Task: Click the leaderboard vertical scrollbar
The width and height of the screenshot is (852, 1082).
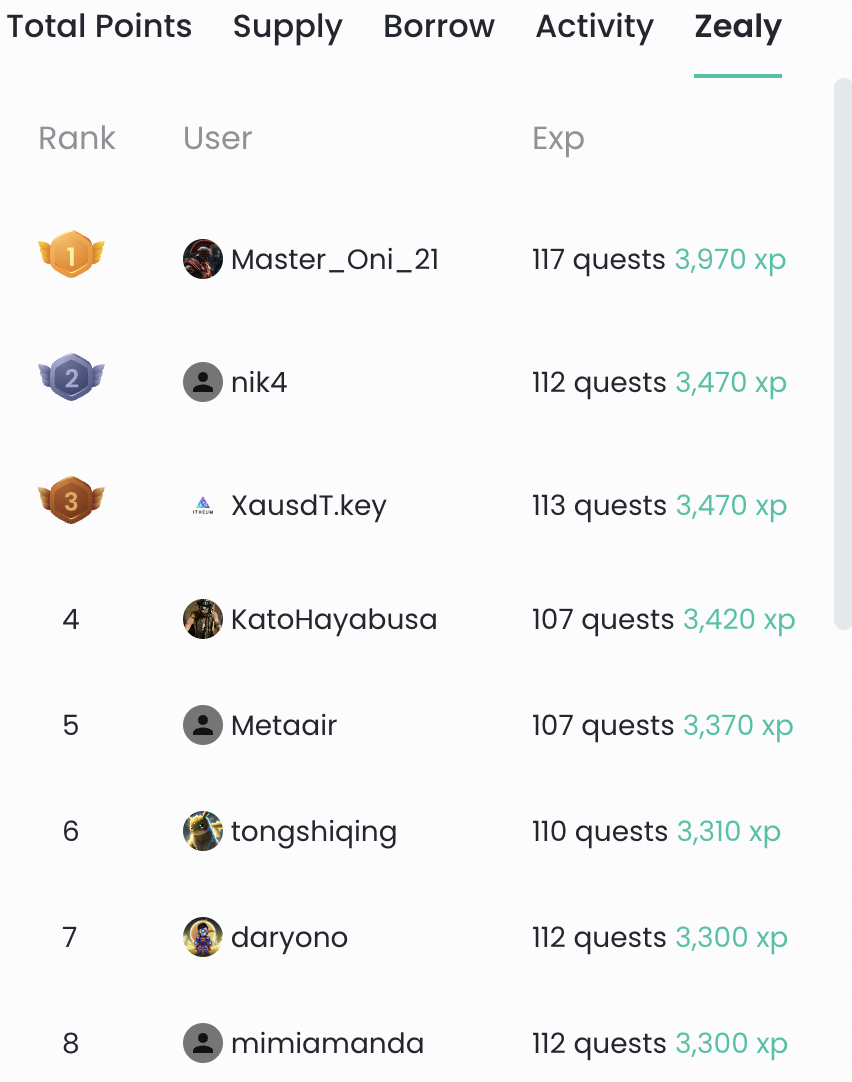Action: pyautogui.click(x=843, y=353)
